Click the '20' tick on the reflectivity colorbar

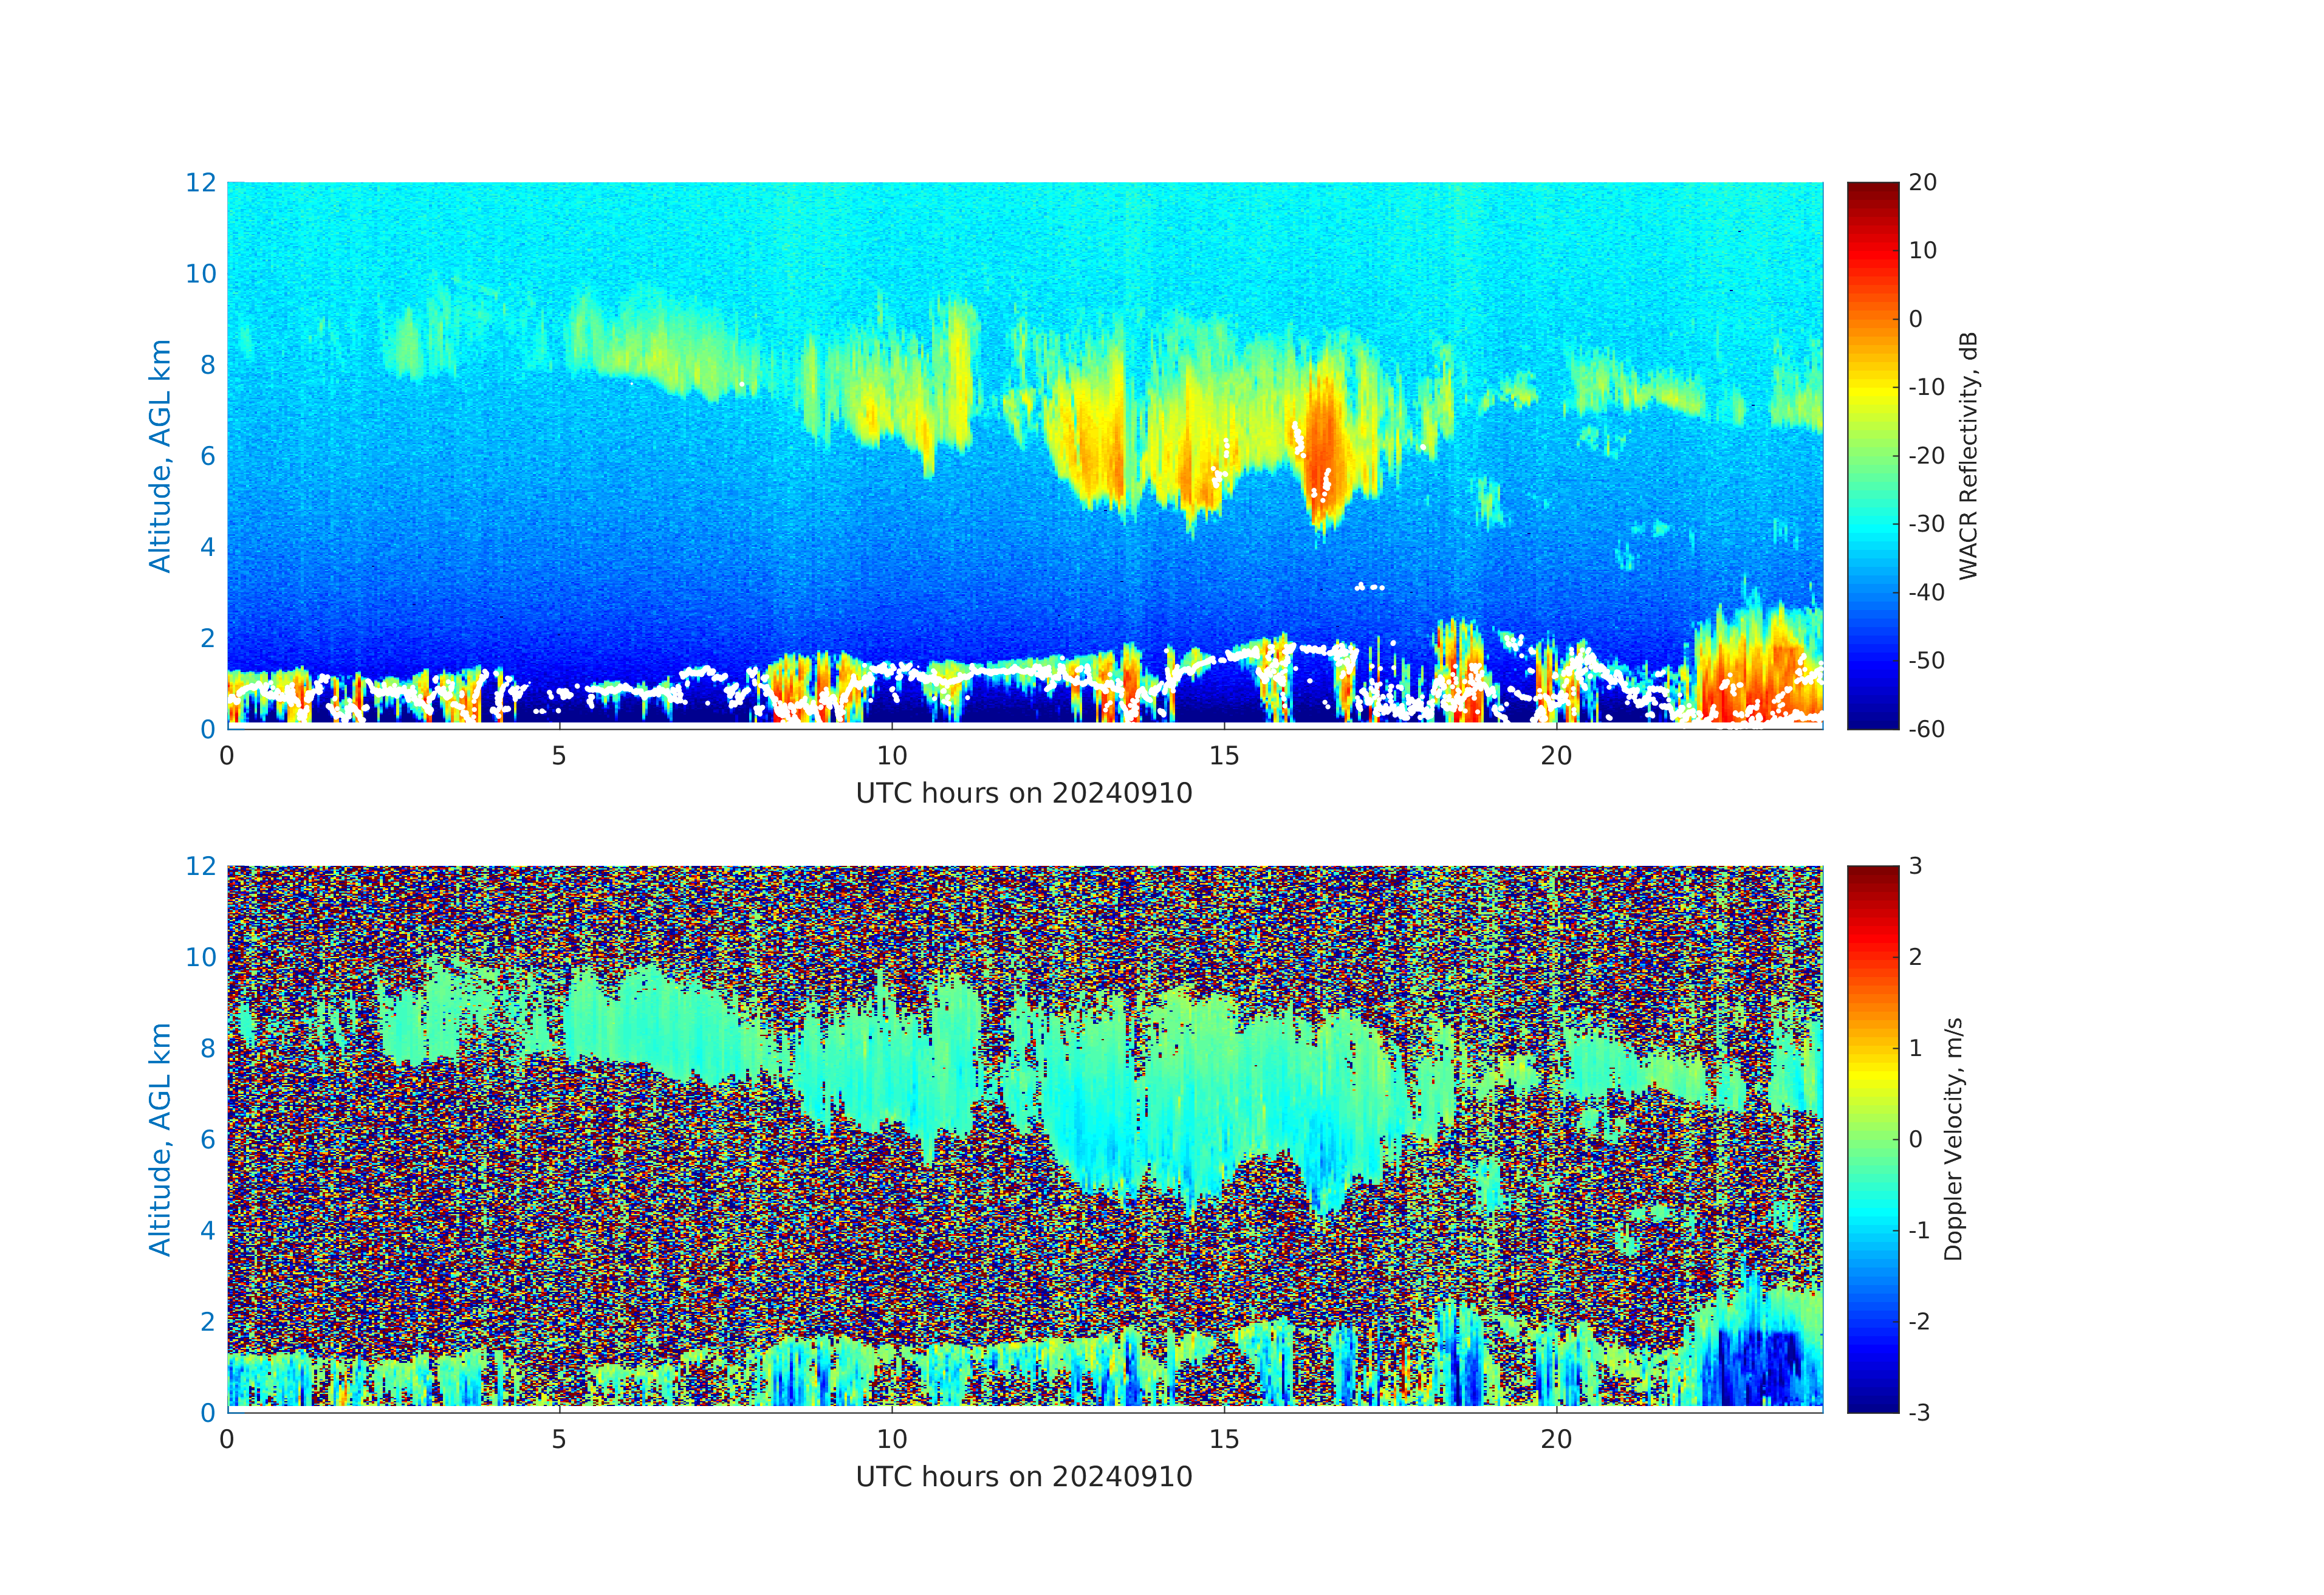pyautogui.click(x=1922, y=182)
